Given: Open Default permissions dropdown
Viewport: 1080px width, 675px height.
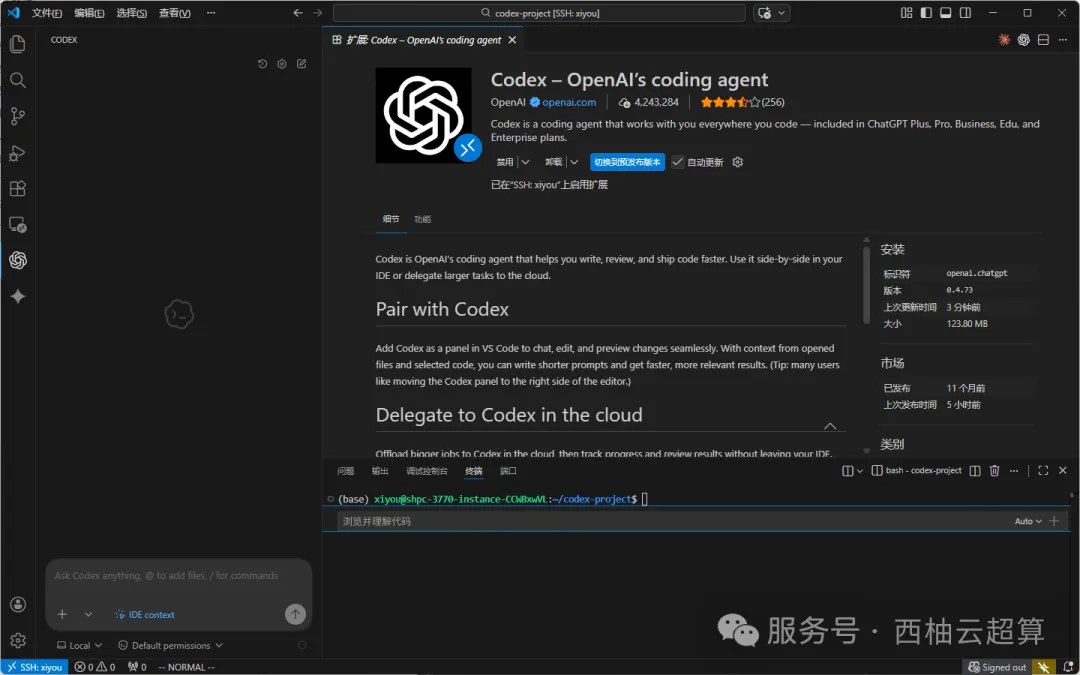Looking at the screenshot, I should click(x=171, y=645).
